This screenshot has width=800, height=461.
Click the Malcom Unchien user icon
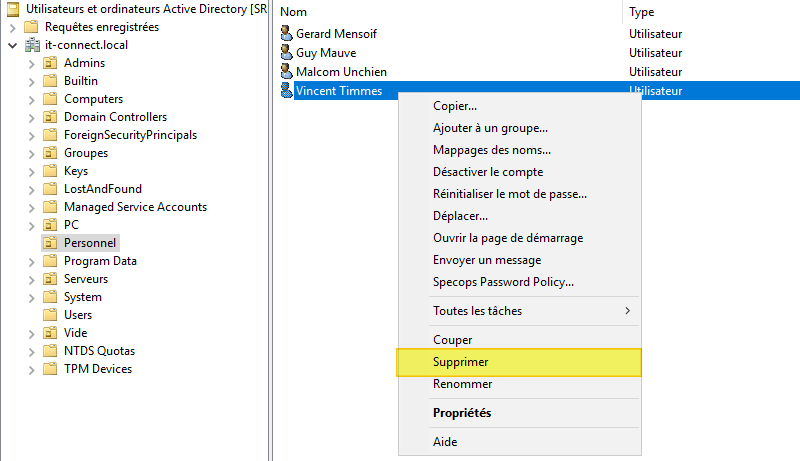pos(287,72)
